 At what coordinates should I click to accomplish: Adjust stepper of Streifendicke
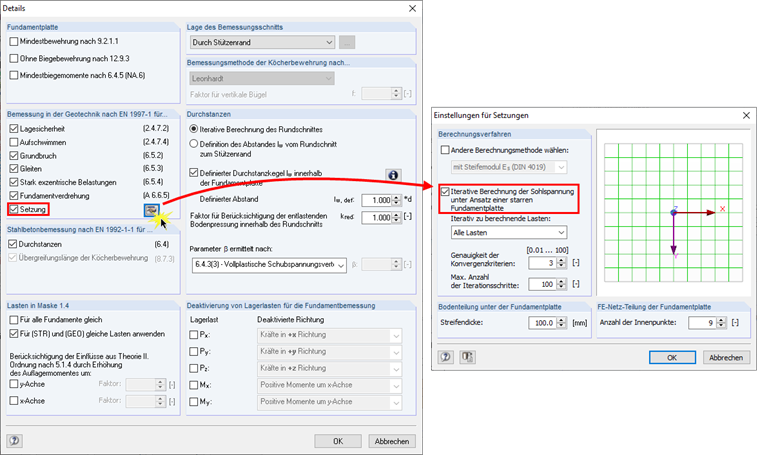click(x=561, y=323)
